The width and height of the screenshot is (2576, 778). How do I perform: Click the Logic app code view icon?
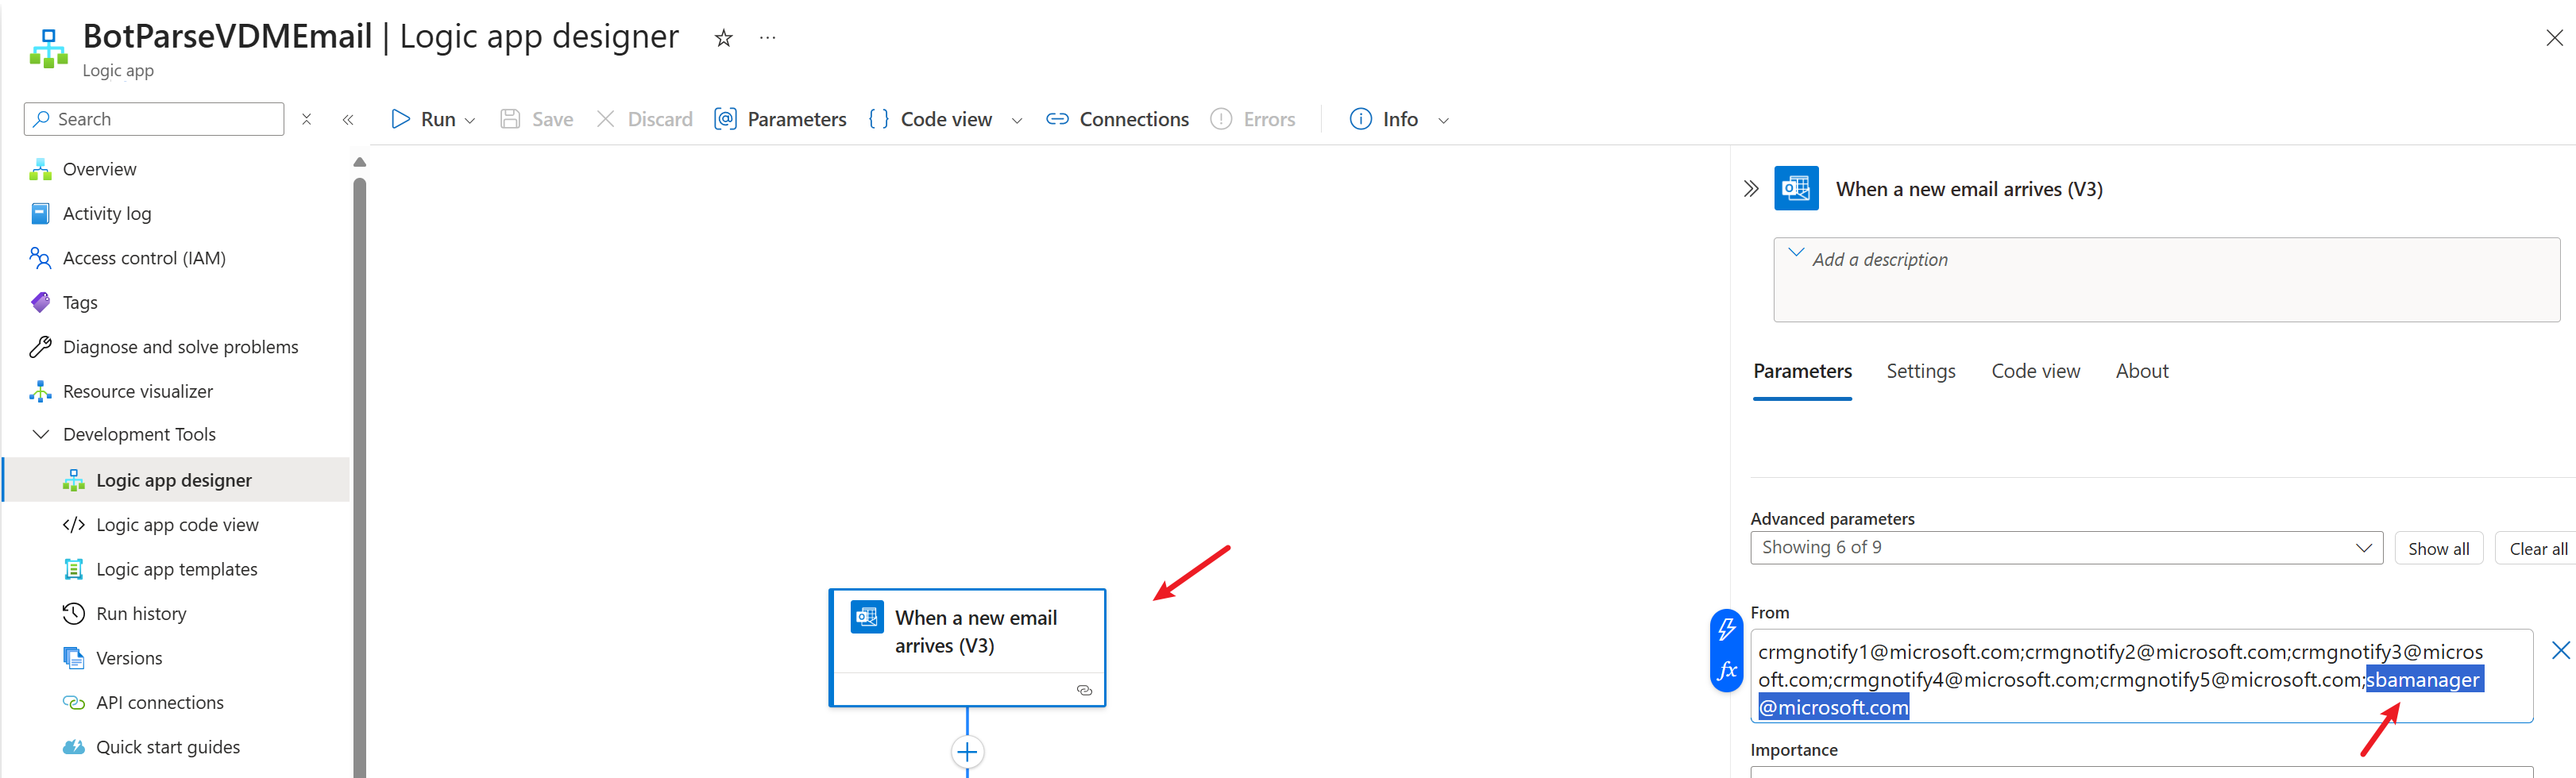[x=73, y=525]
